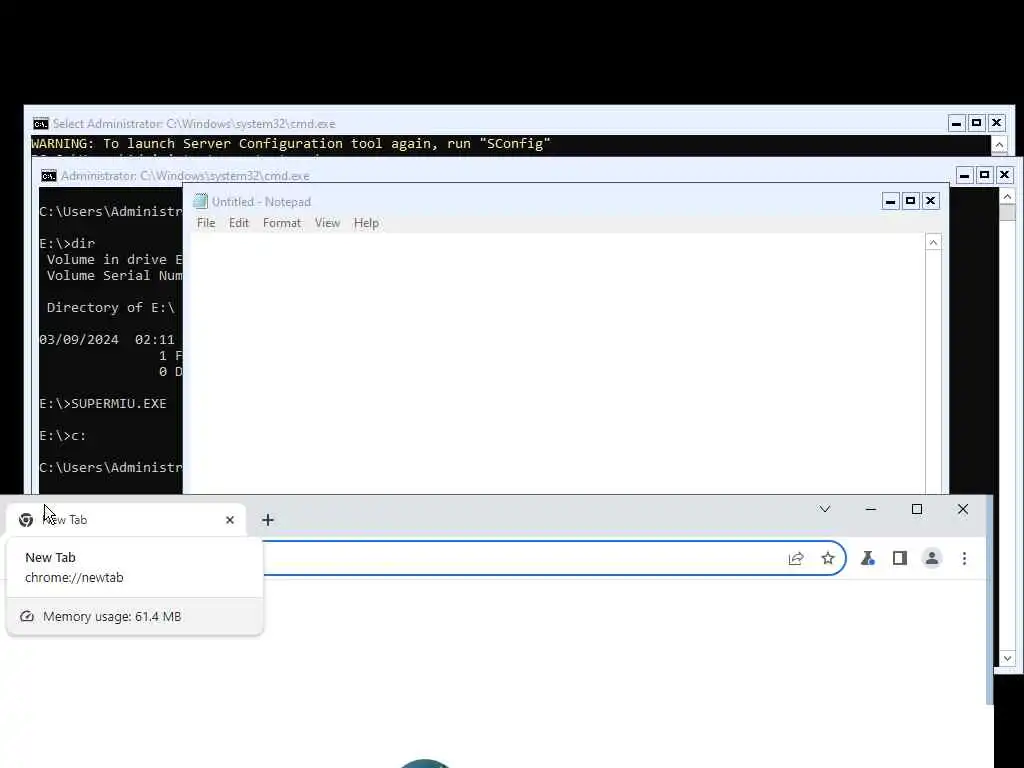Bookmark this page with the star icon
The image size is (1024, 768).
(x=828, y=558)
